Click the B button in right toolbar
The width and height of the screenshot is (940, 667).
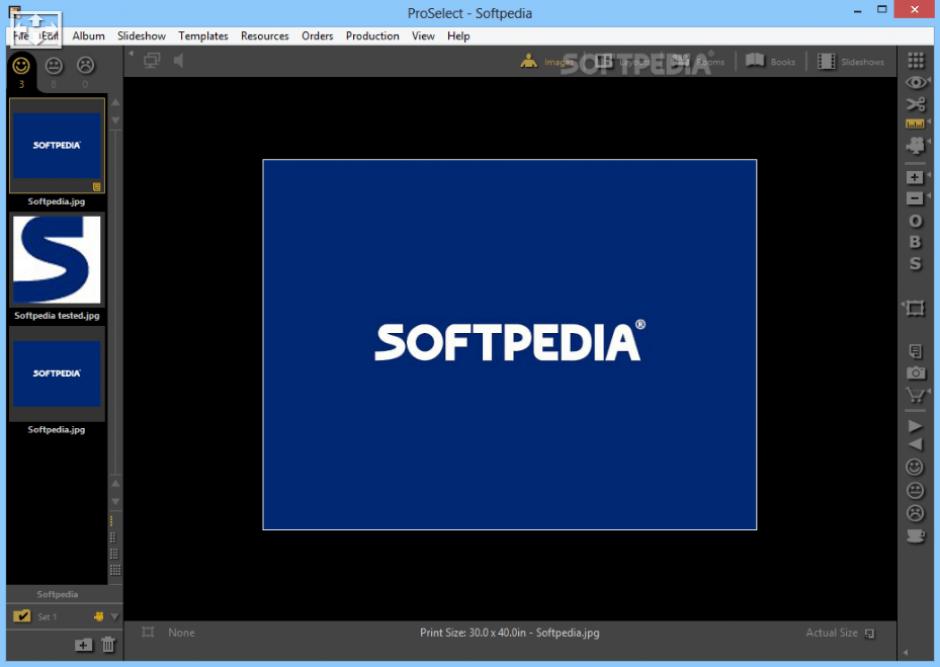tap(915, 242)
